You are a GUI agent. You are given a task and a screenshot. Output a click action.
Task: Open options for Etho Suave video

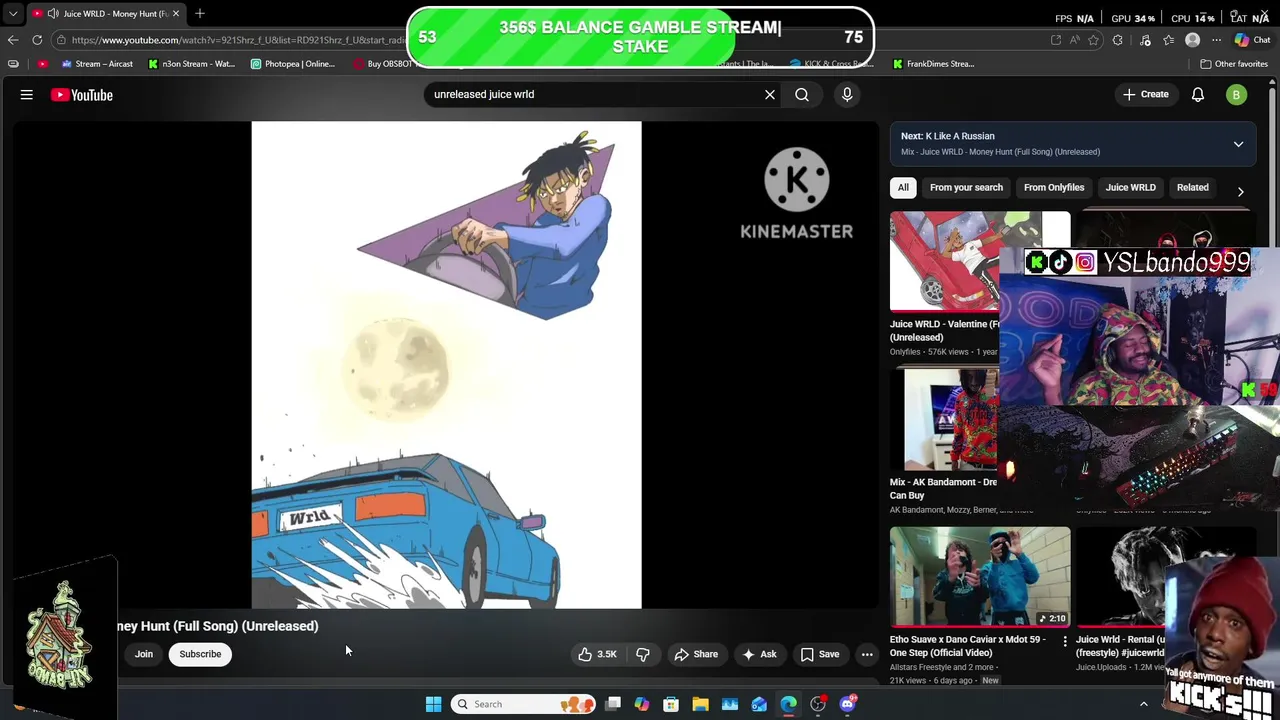tap(1064, 641)
